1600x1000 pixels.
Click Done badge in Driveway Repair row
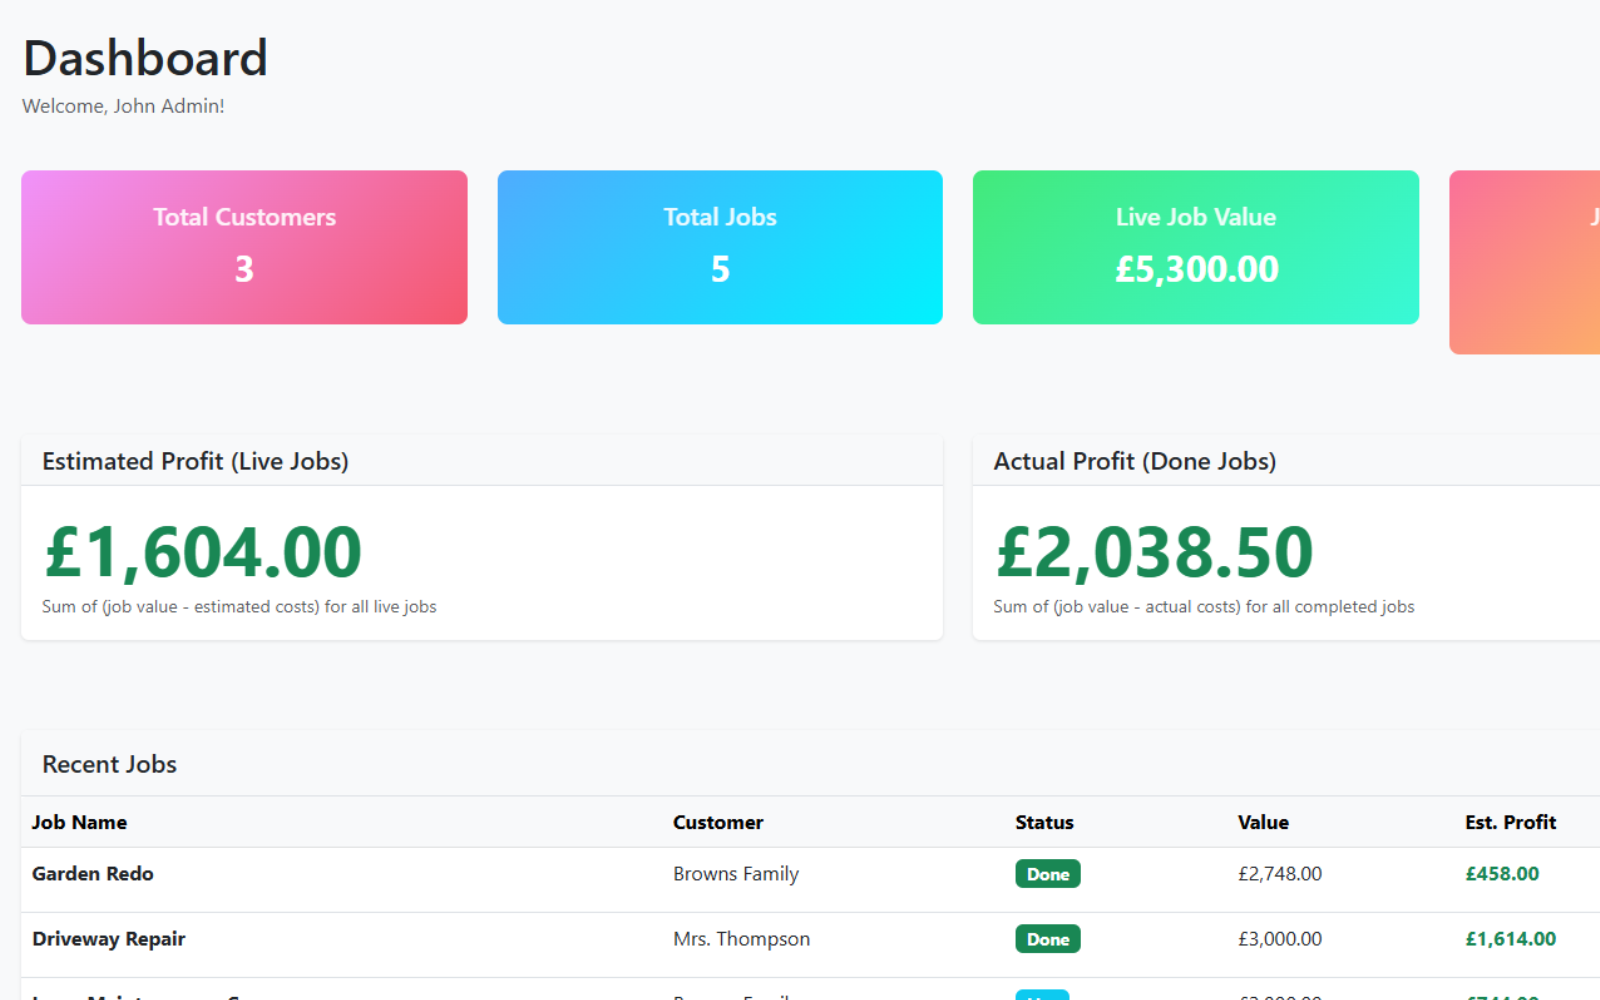1048,939
